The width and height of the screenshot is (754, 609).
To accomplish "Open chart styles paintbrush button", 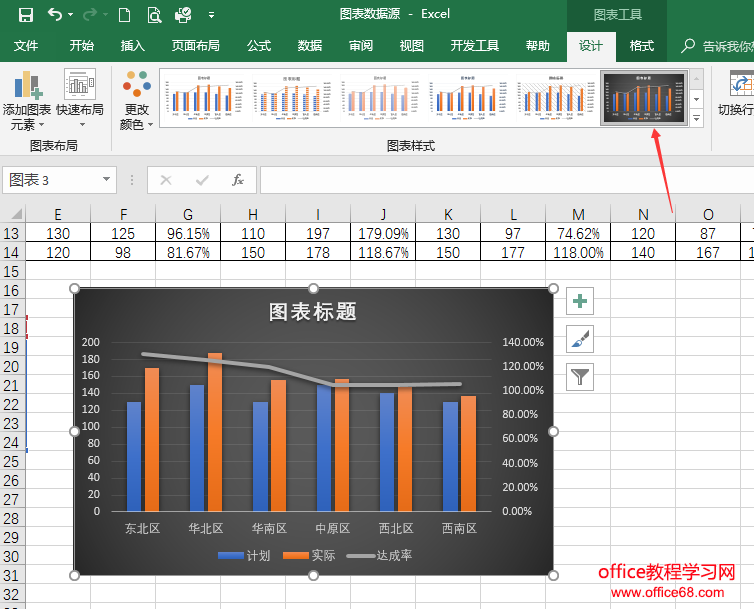I will pyautogui.click(x=580, y=339).
